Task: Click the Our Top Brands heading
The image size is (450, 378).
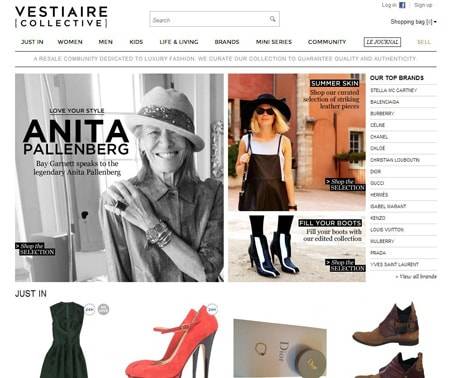Action: click(x=397, y=78)
